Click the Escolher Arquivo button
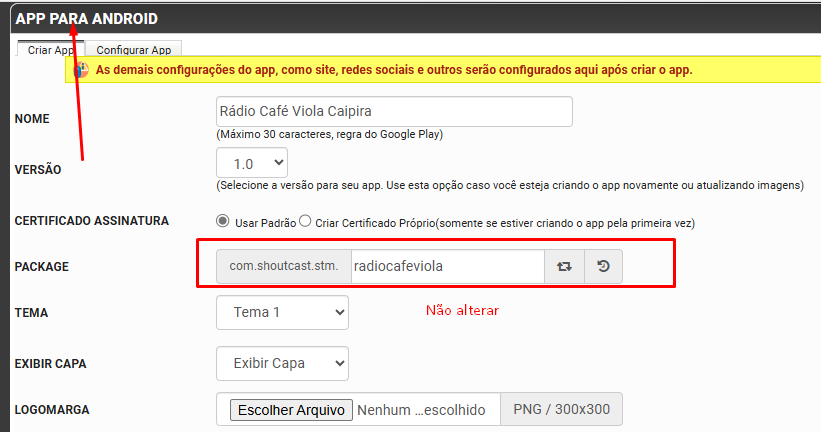The image size is (821, 432). point(290,410)
